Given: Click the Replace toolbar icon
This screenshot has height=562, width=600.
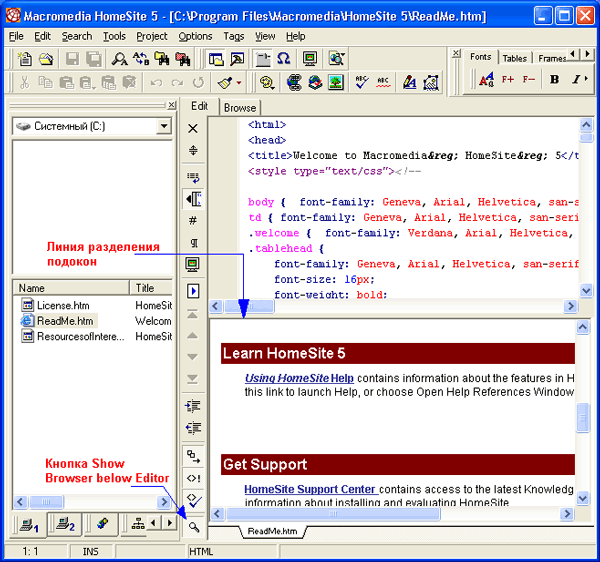Looking at the screenshot, I should (x=141, y=59).
